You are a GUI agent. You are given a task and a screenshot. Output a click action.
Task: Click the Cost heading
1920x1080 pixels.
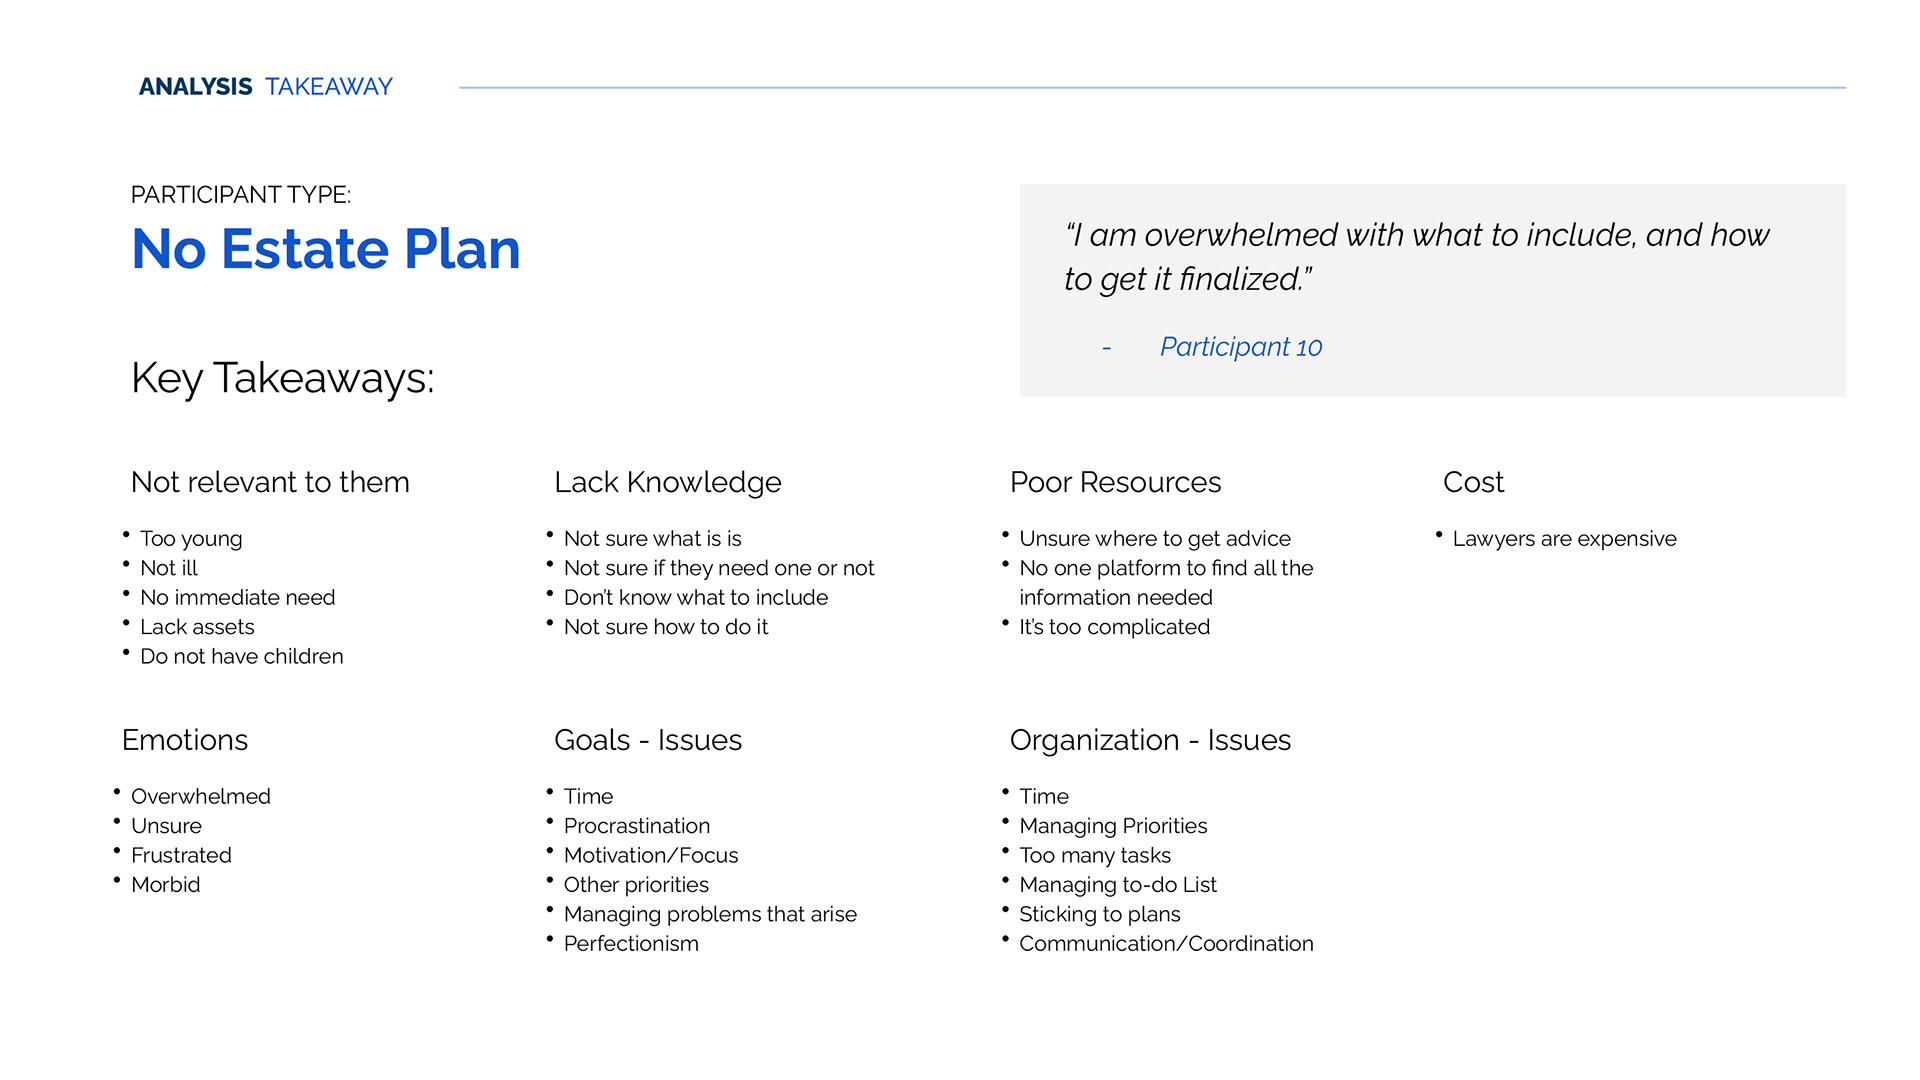(1473, 482)
